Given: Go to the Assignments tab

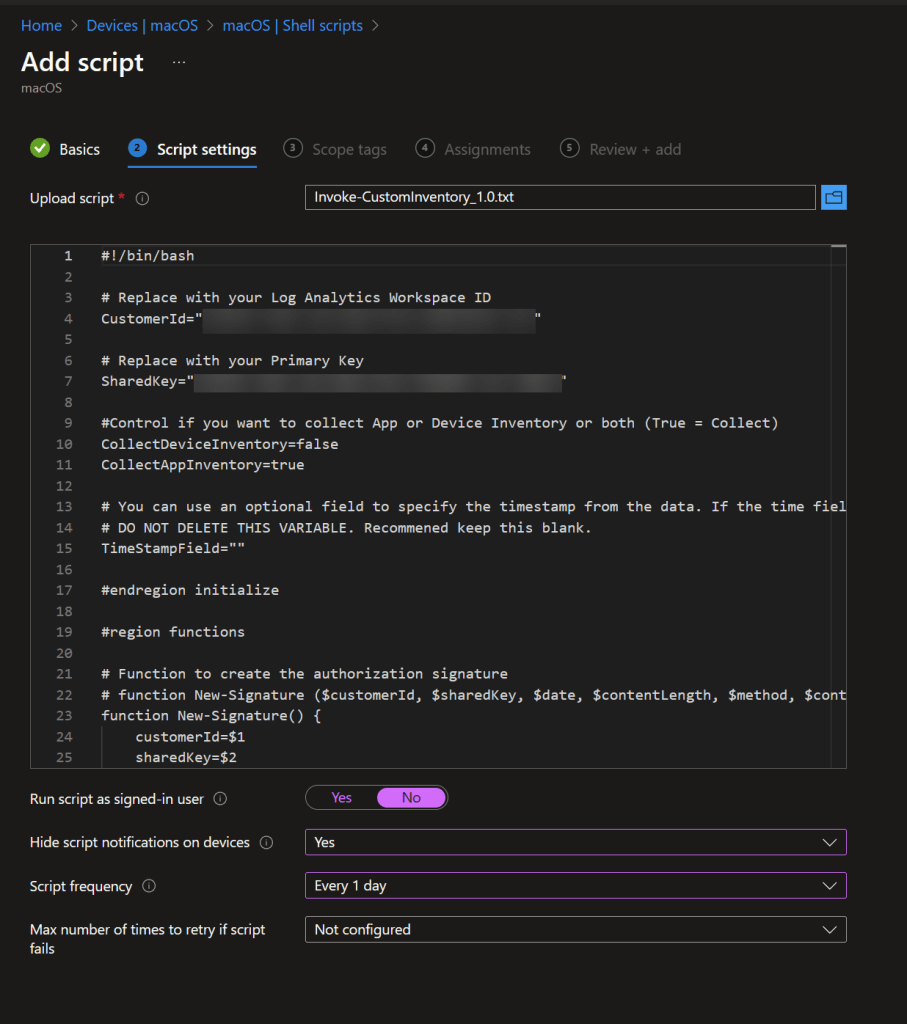Looking at the screenshot, I should click(x=487, y=150).
